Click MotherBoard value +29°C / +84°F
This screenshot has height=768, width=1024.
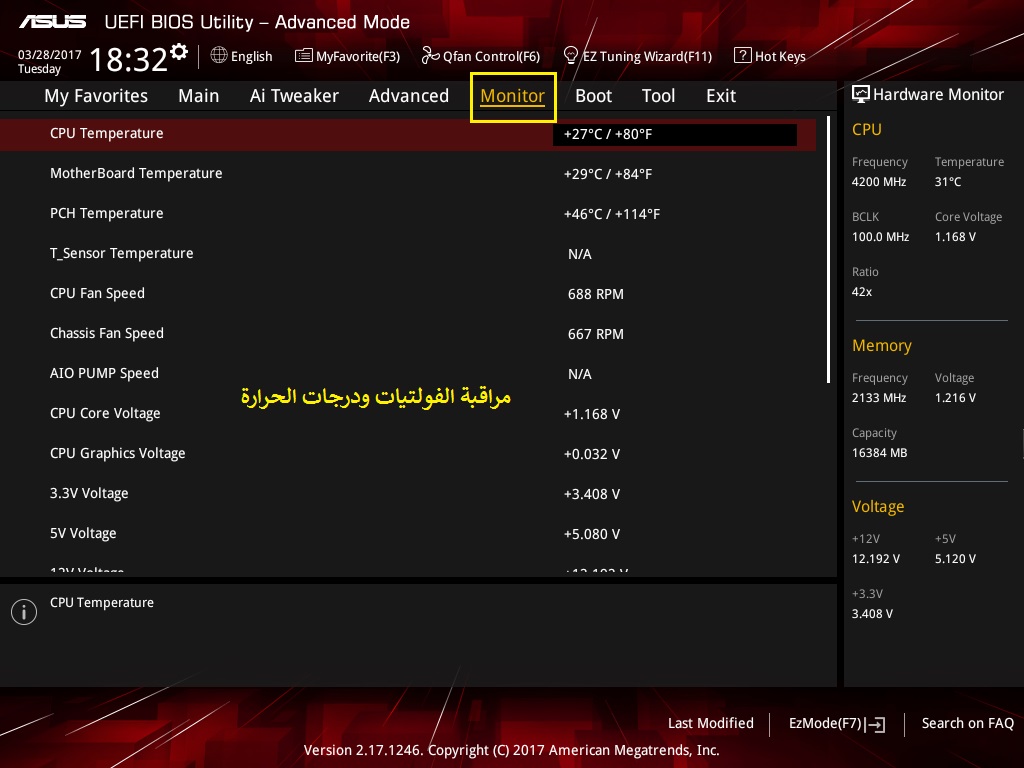click(608, 174)
